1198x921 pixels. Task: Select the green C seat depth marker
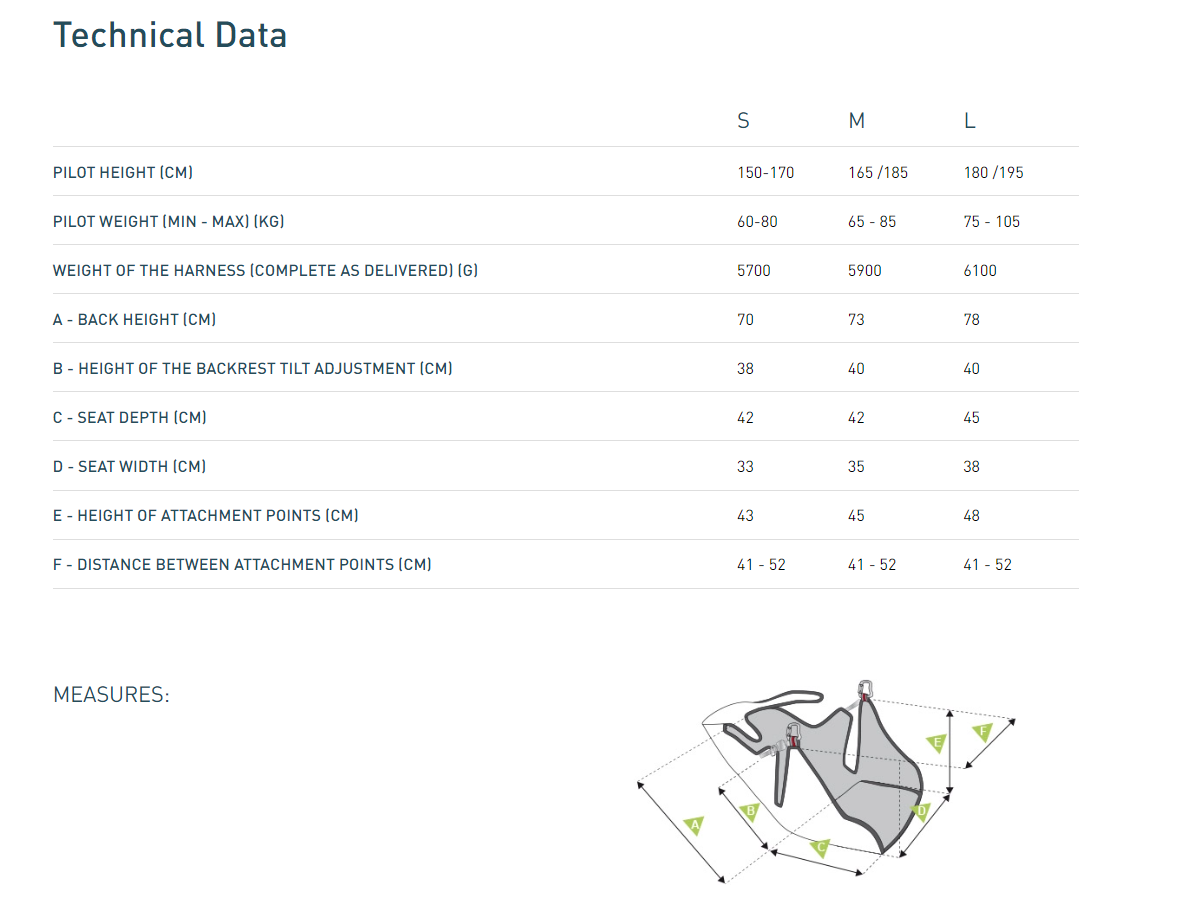[x=820, y=848]
